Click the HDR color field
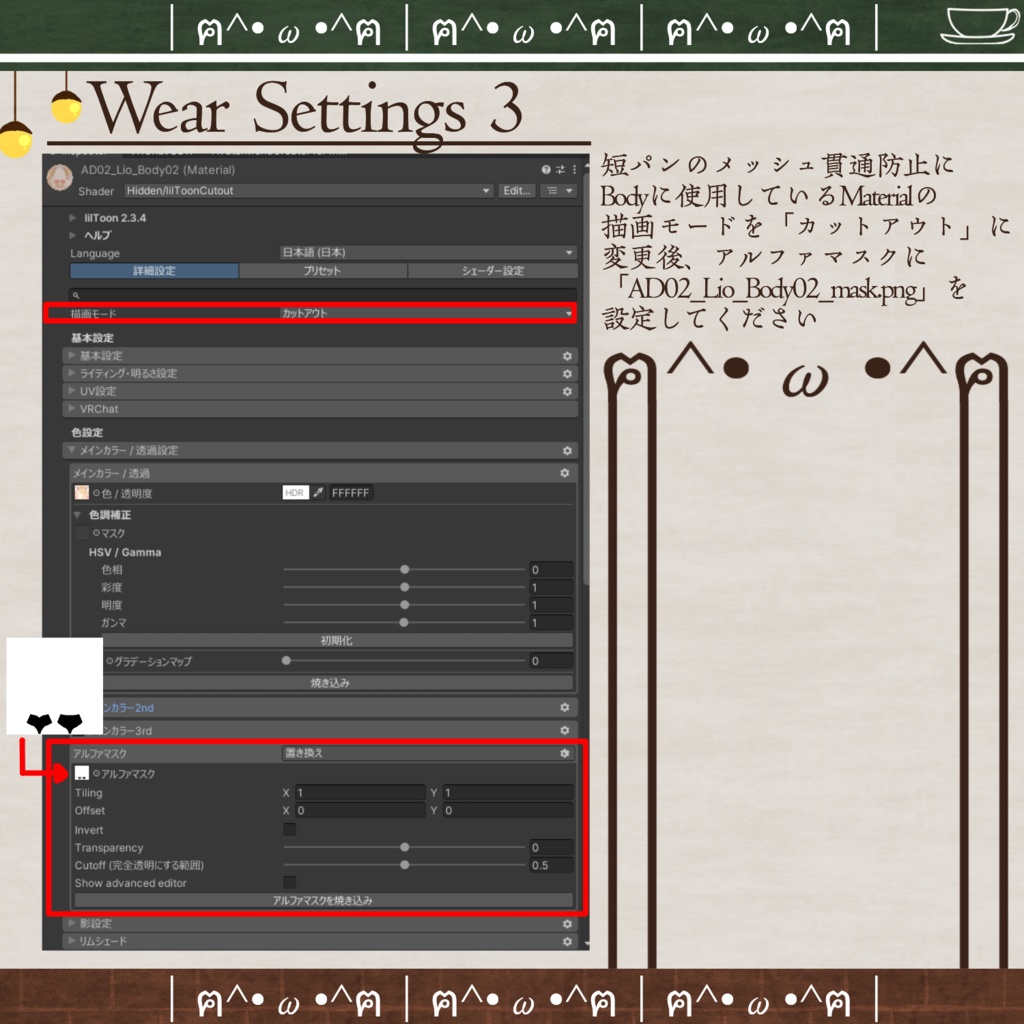The width and height of the screenshot is (1024, 1024). click(x=295, y=492)
